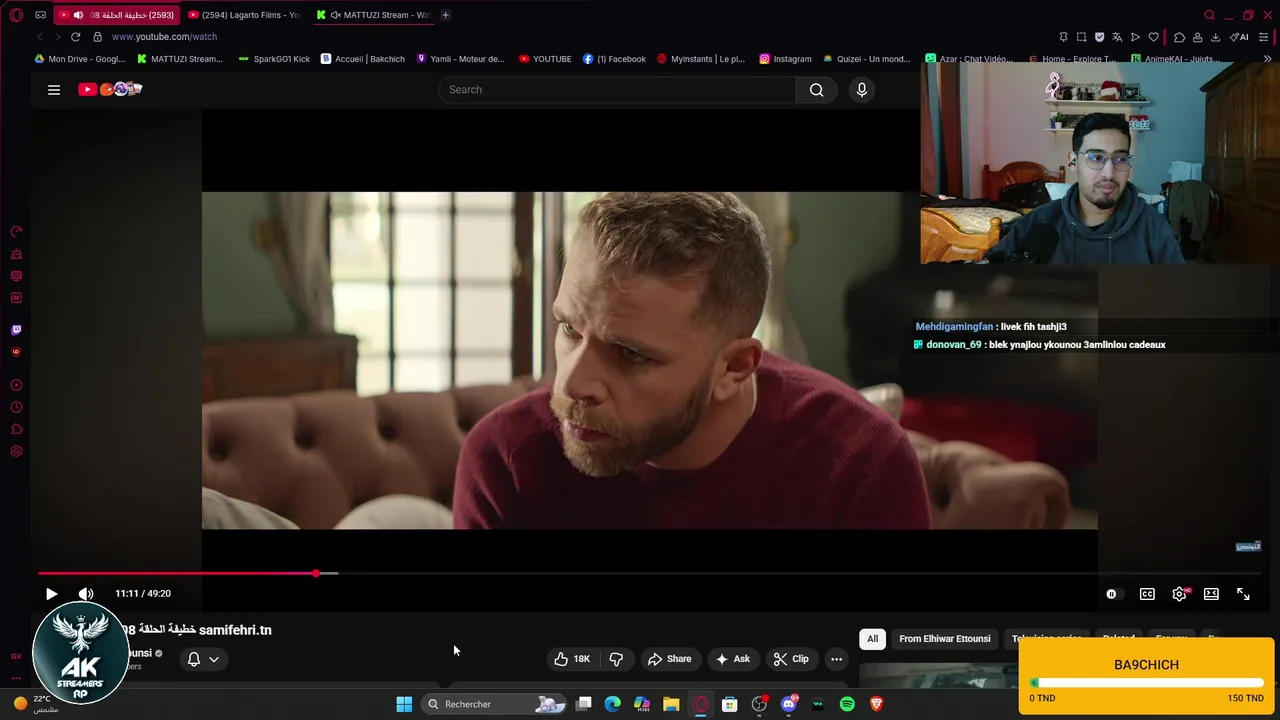1280x720 pixels.
Task: Like the video with 18K likes
Action: click(572, 659)
